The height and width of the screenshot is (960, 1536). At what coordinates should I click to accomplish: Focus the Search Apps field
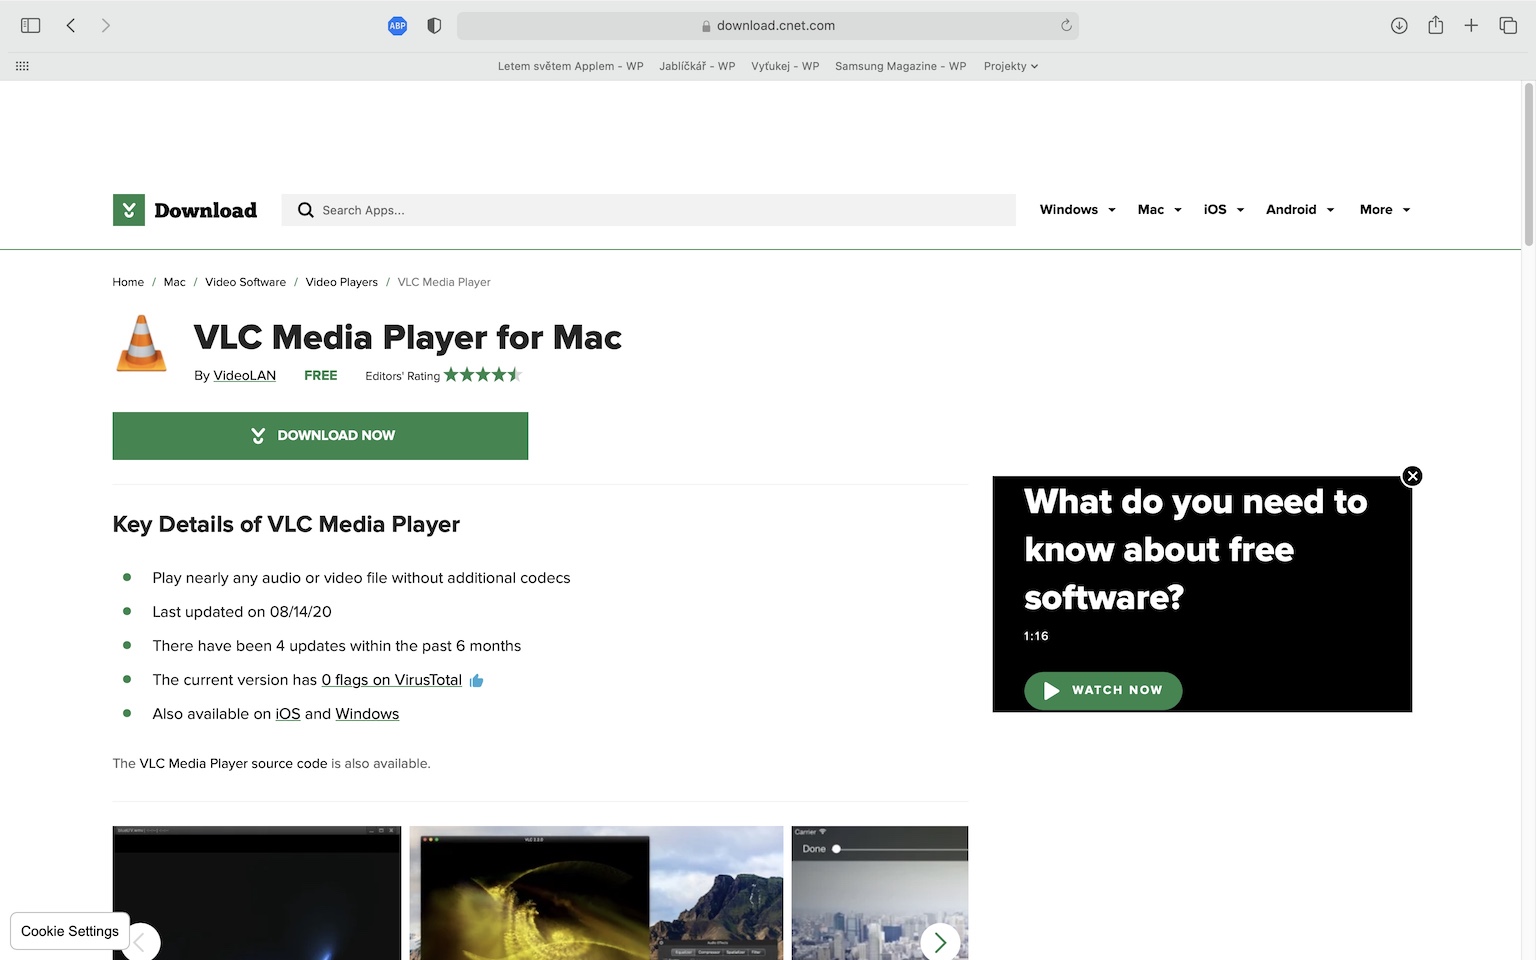tap(648, 210)
